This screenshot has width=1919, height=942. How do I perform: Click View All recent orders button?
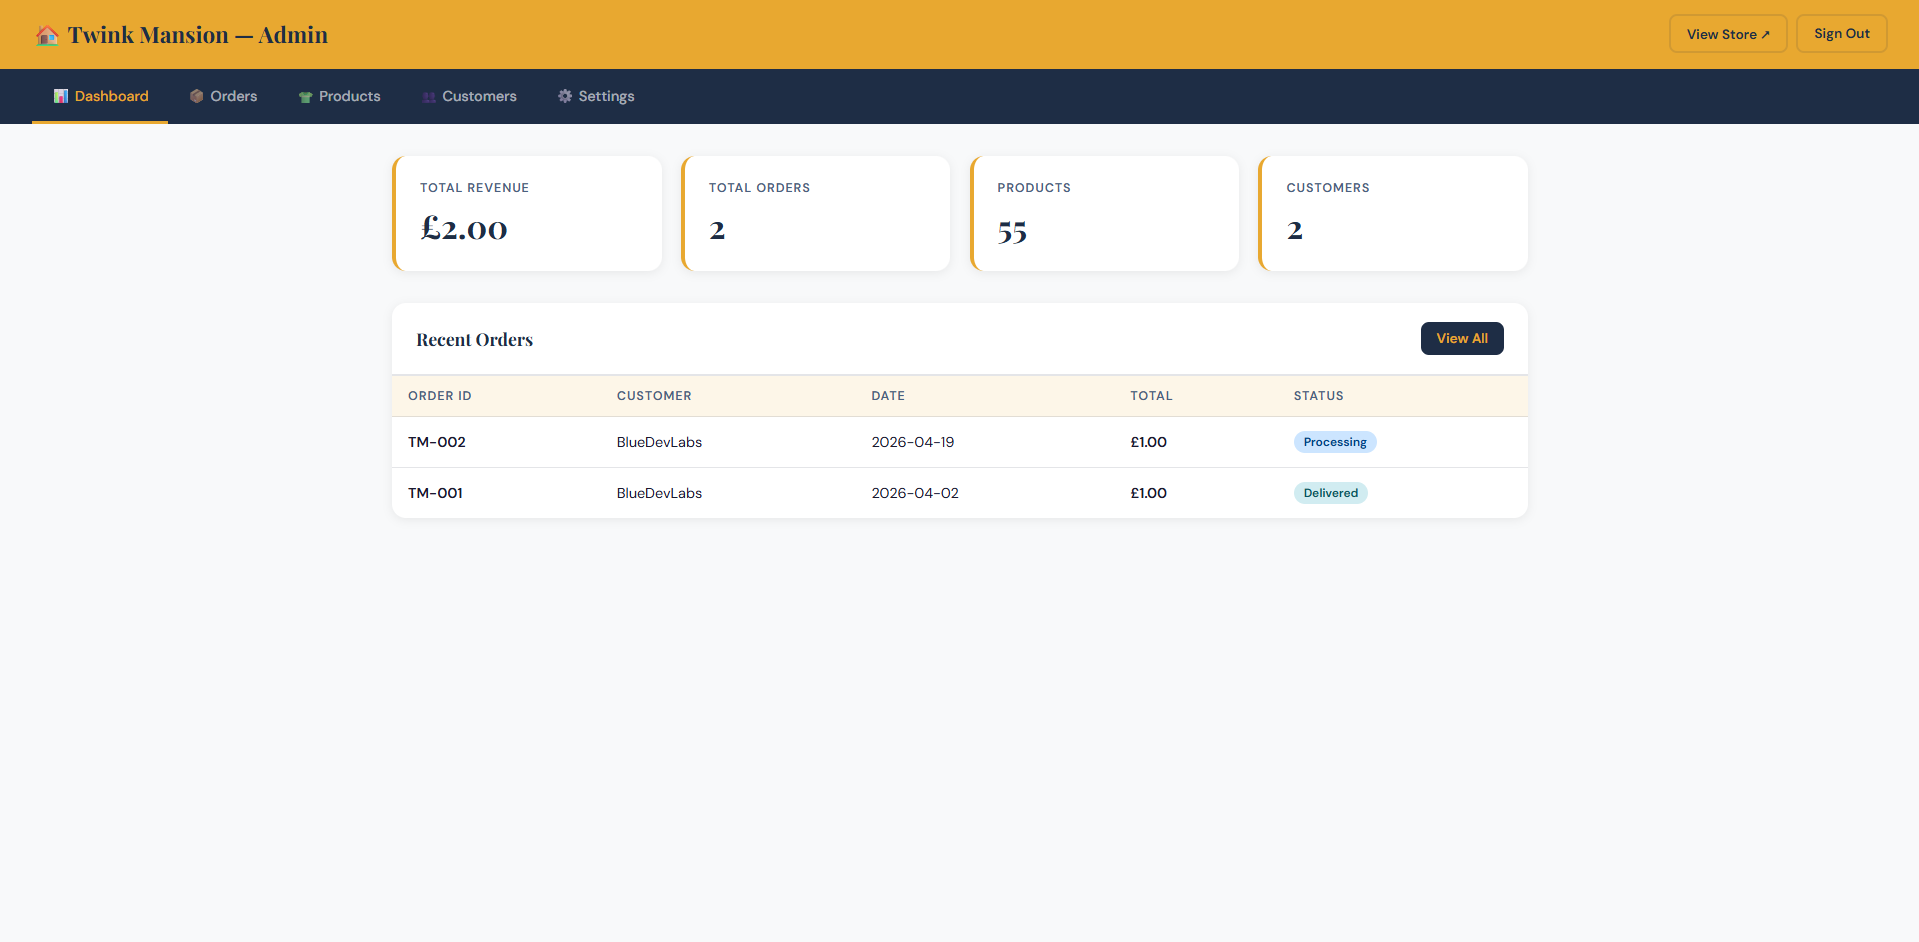(1461, 338)
